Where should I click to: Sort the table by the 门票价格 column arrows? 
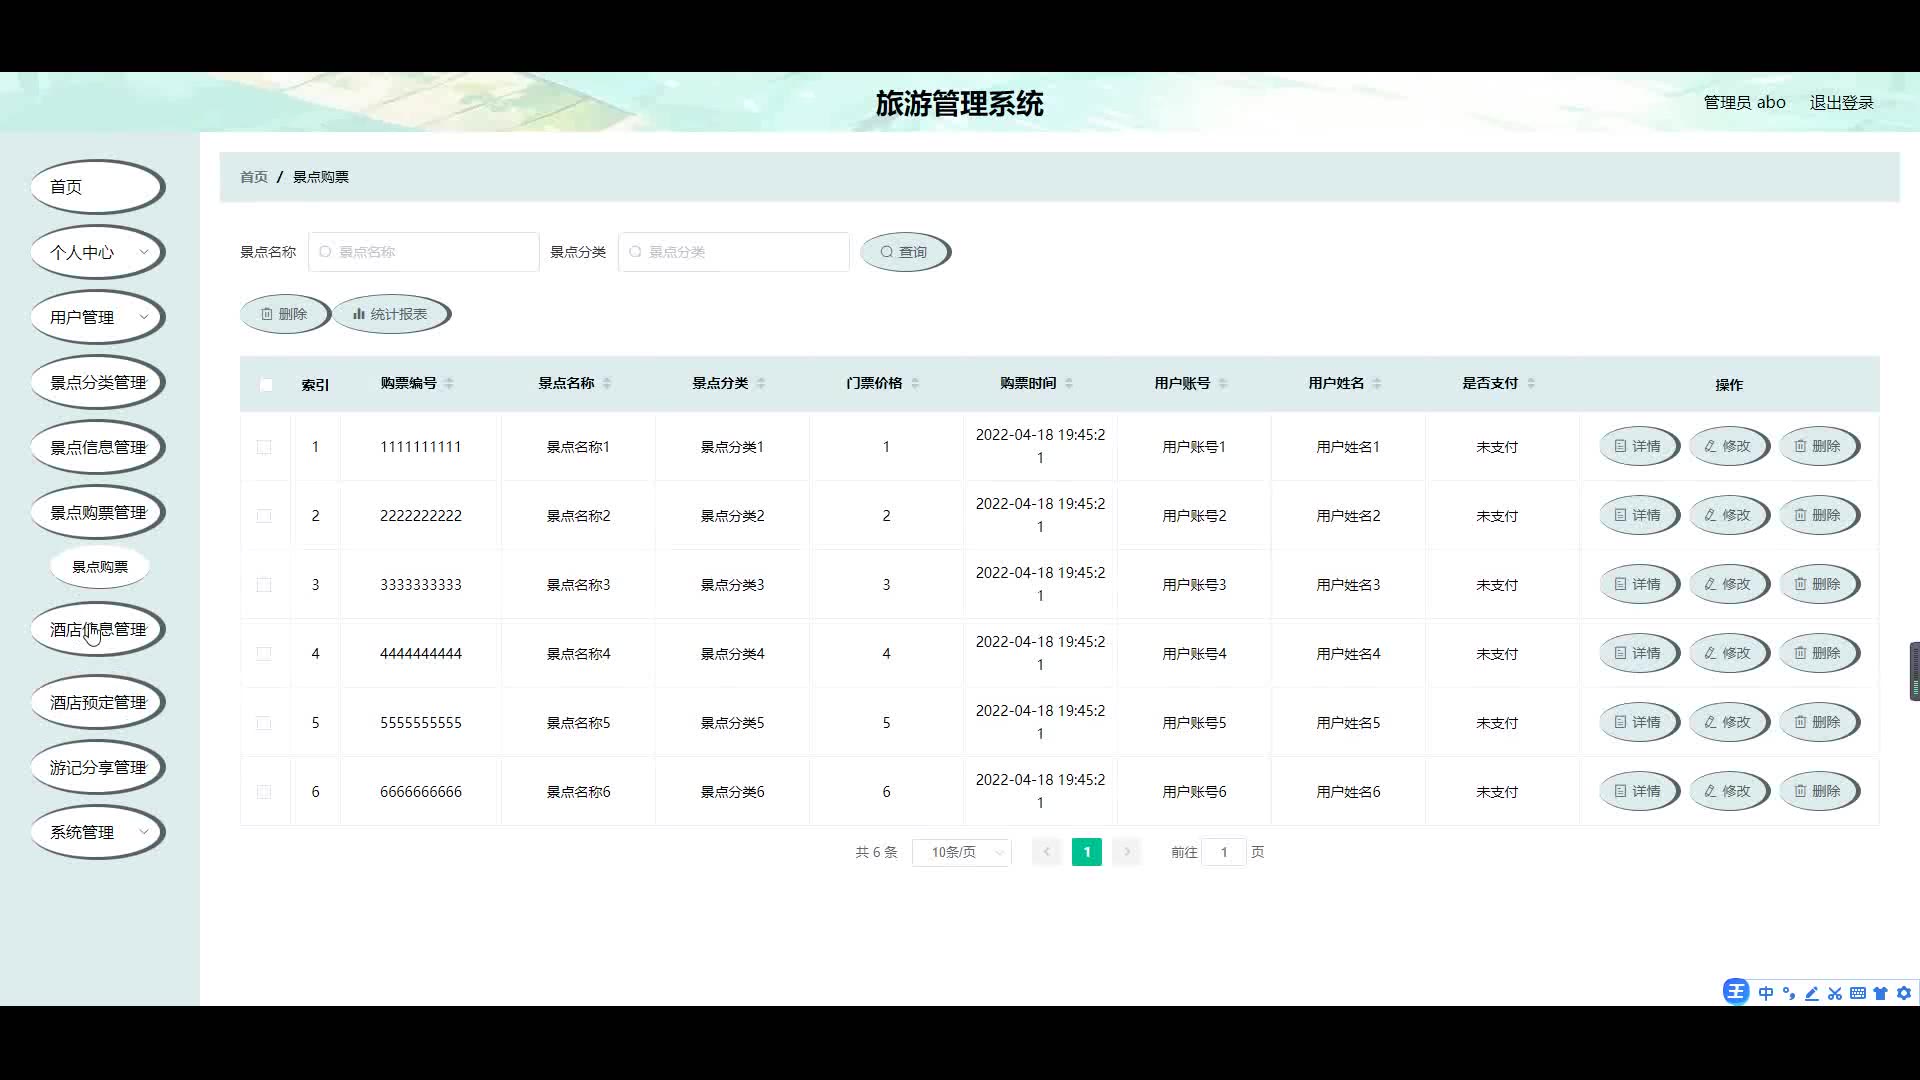[915, 383]
